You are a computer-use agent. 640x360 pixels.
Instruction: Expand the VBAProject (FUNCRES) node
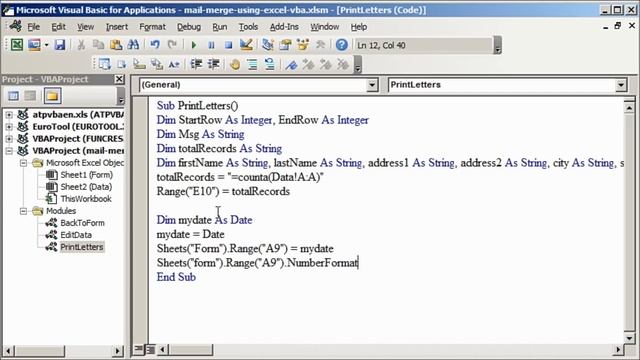(9, 139)
